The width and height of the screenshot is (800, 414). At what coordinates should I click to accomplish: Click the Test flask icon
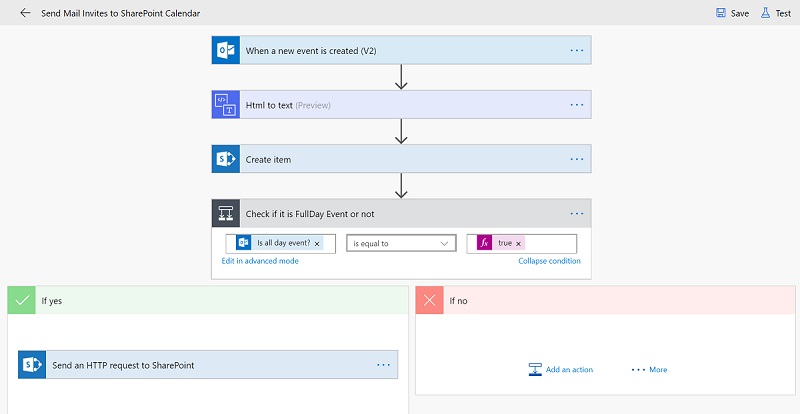pyautogui.click(x=765, y=13)
